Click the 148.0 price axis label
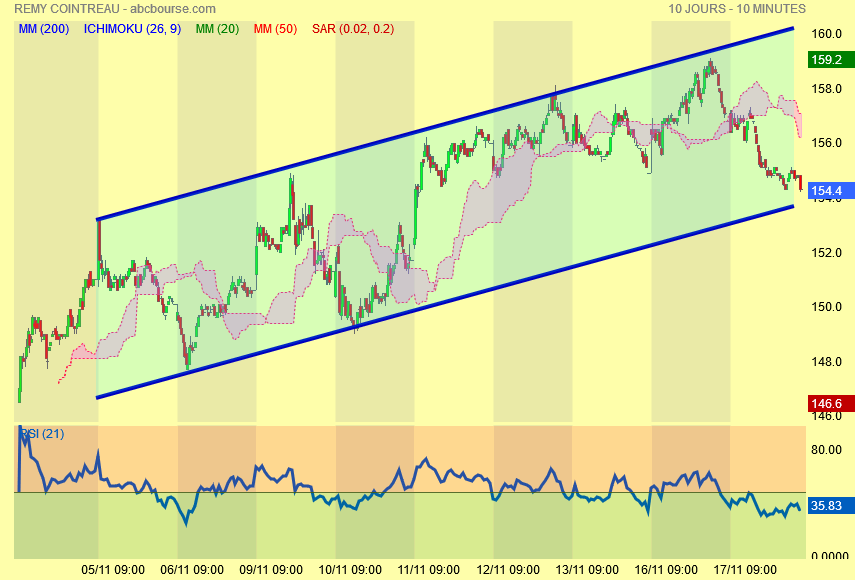 pyautogui.click(x=827, y=361)
